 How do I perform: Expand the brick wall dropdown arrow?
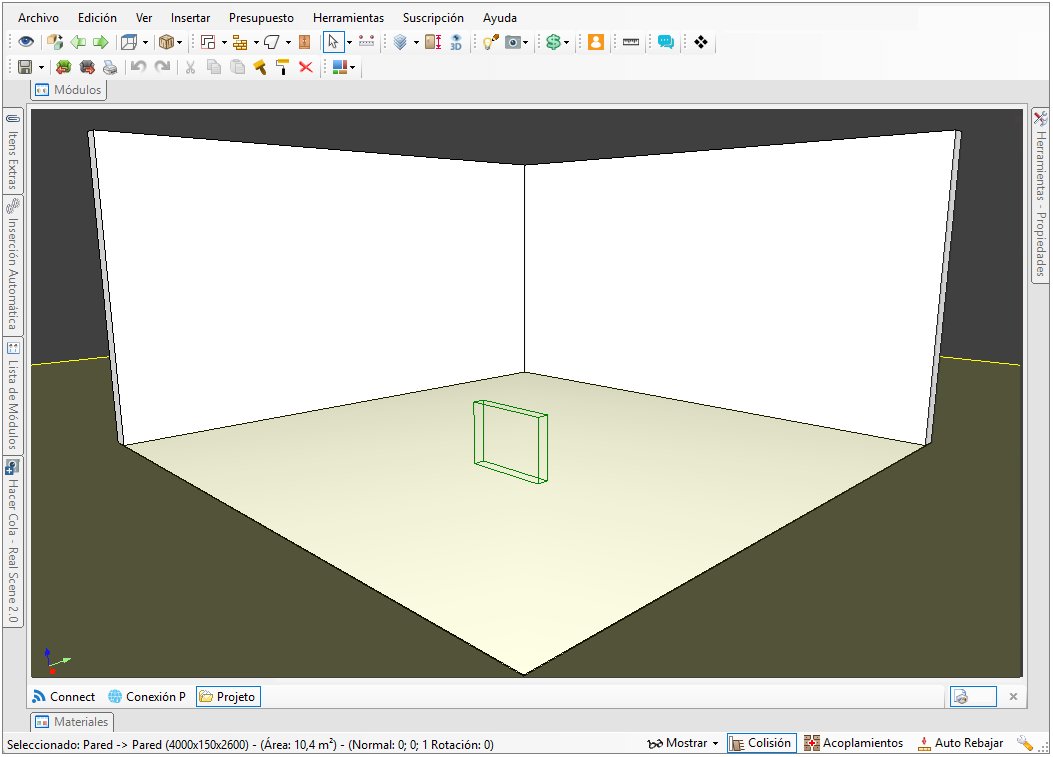tap(256, 42)
